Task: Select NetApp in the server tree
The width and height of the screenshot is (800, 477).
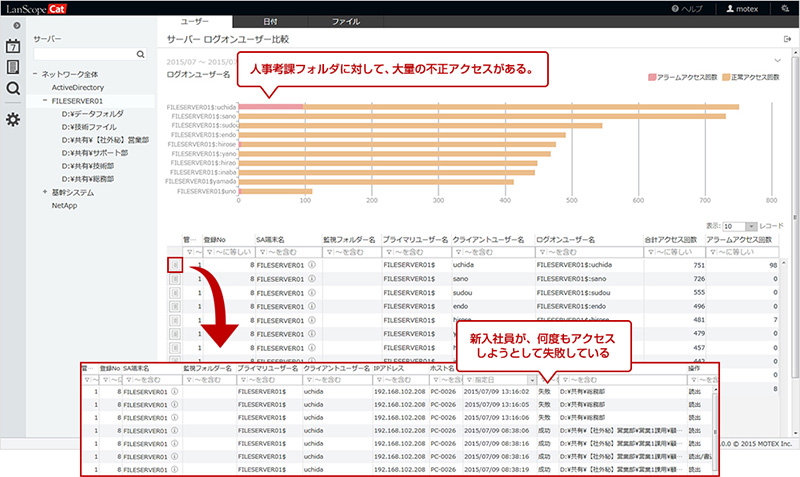Action: 64,206
